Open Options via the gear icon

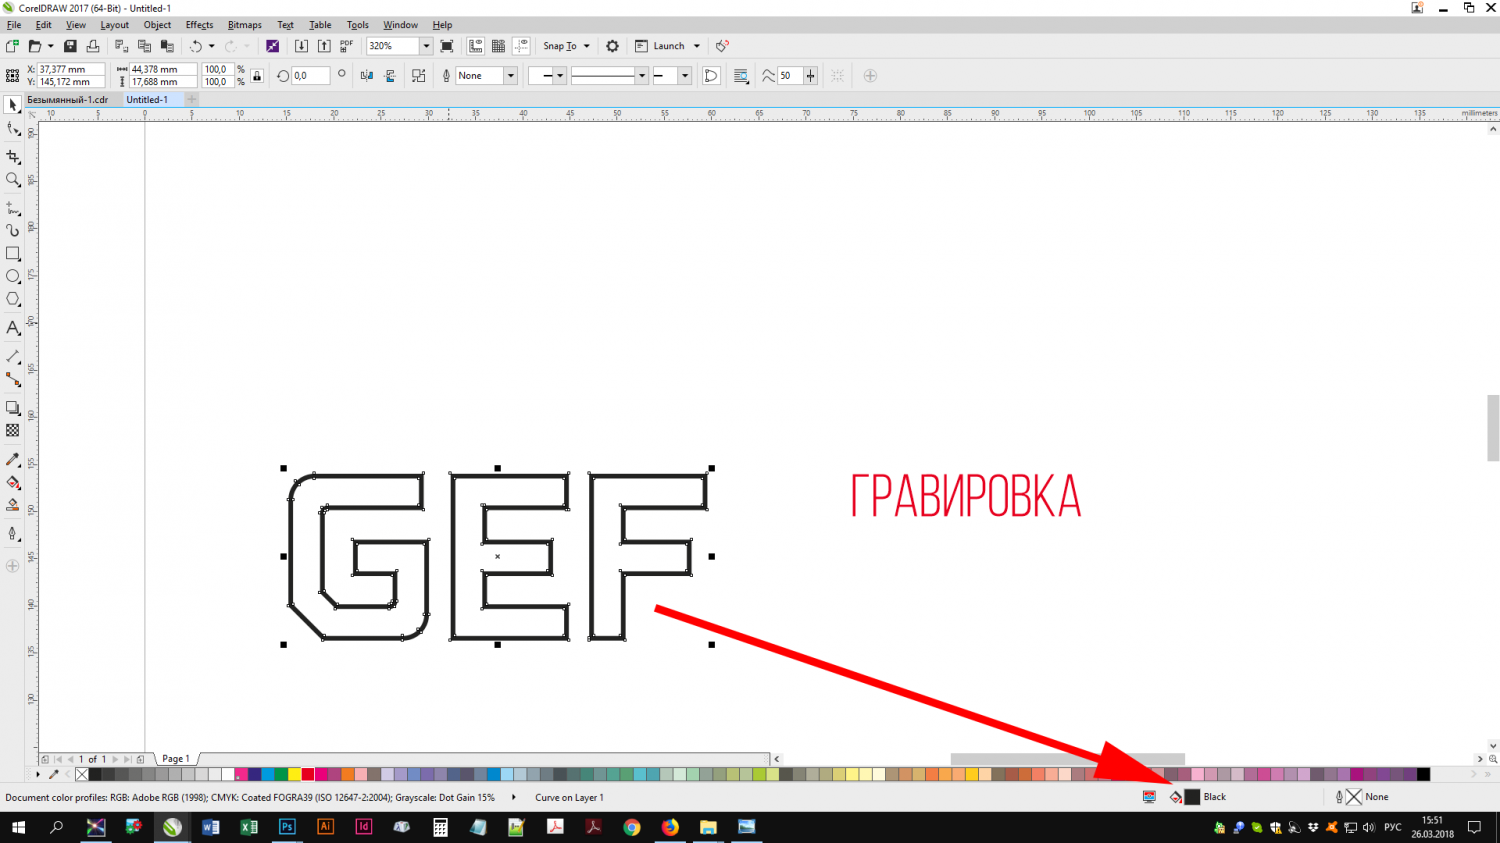613,46
